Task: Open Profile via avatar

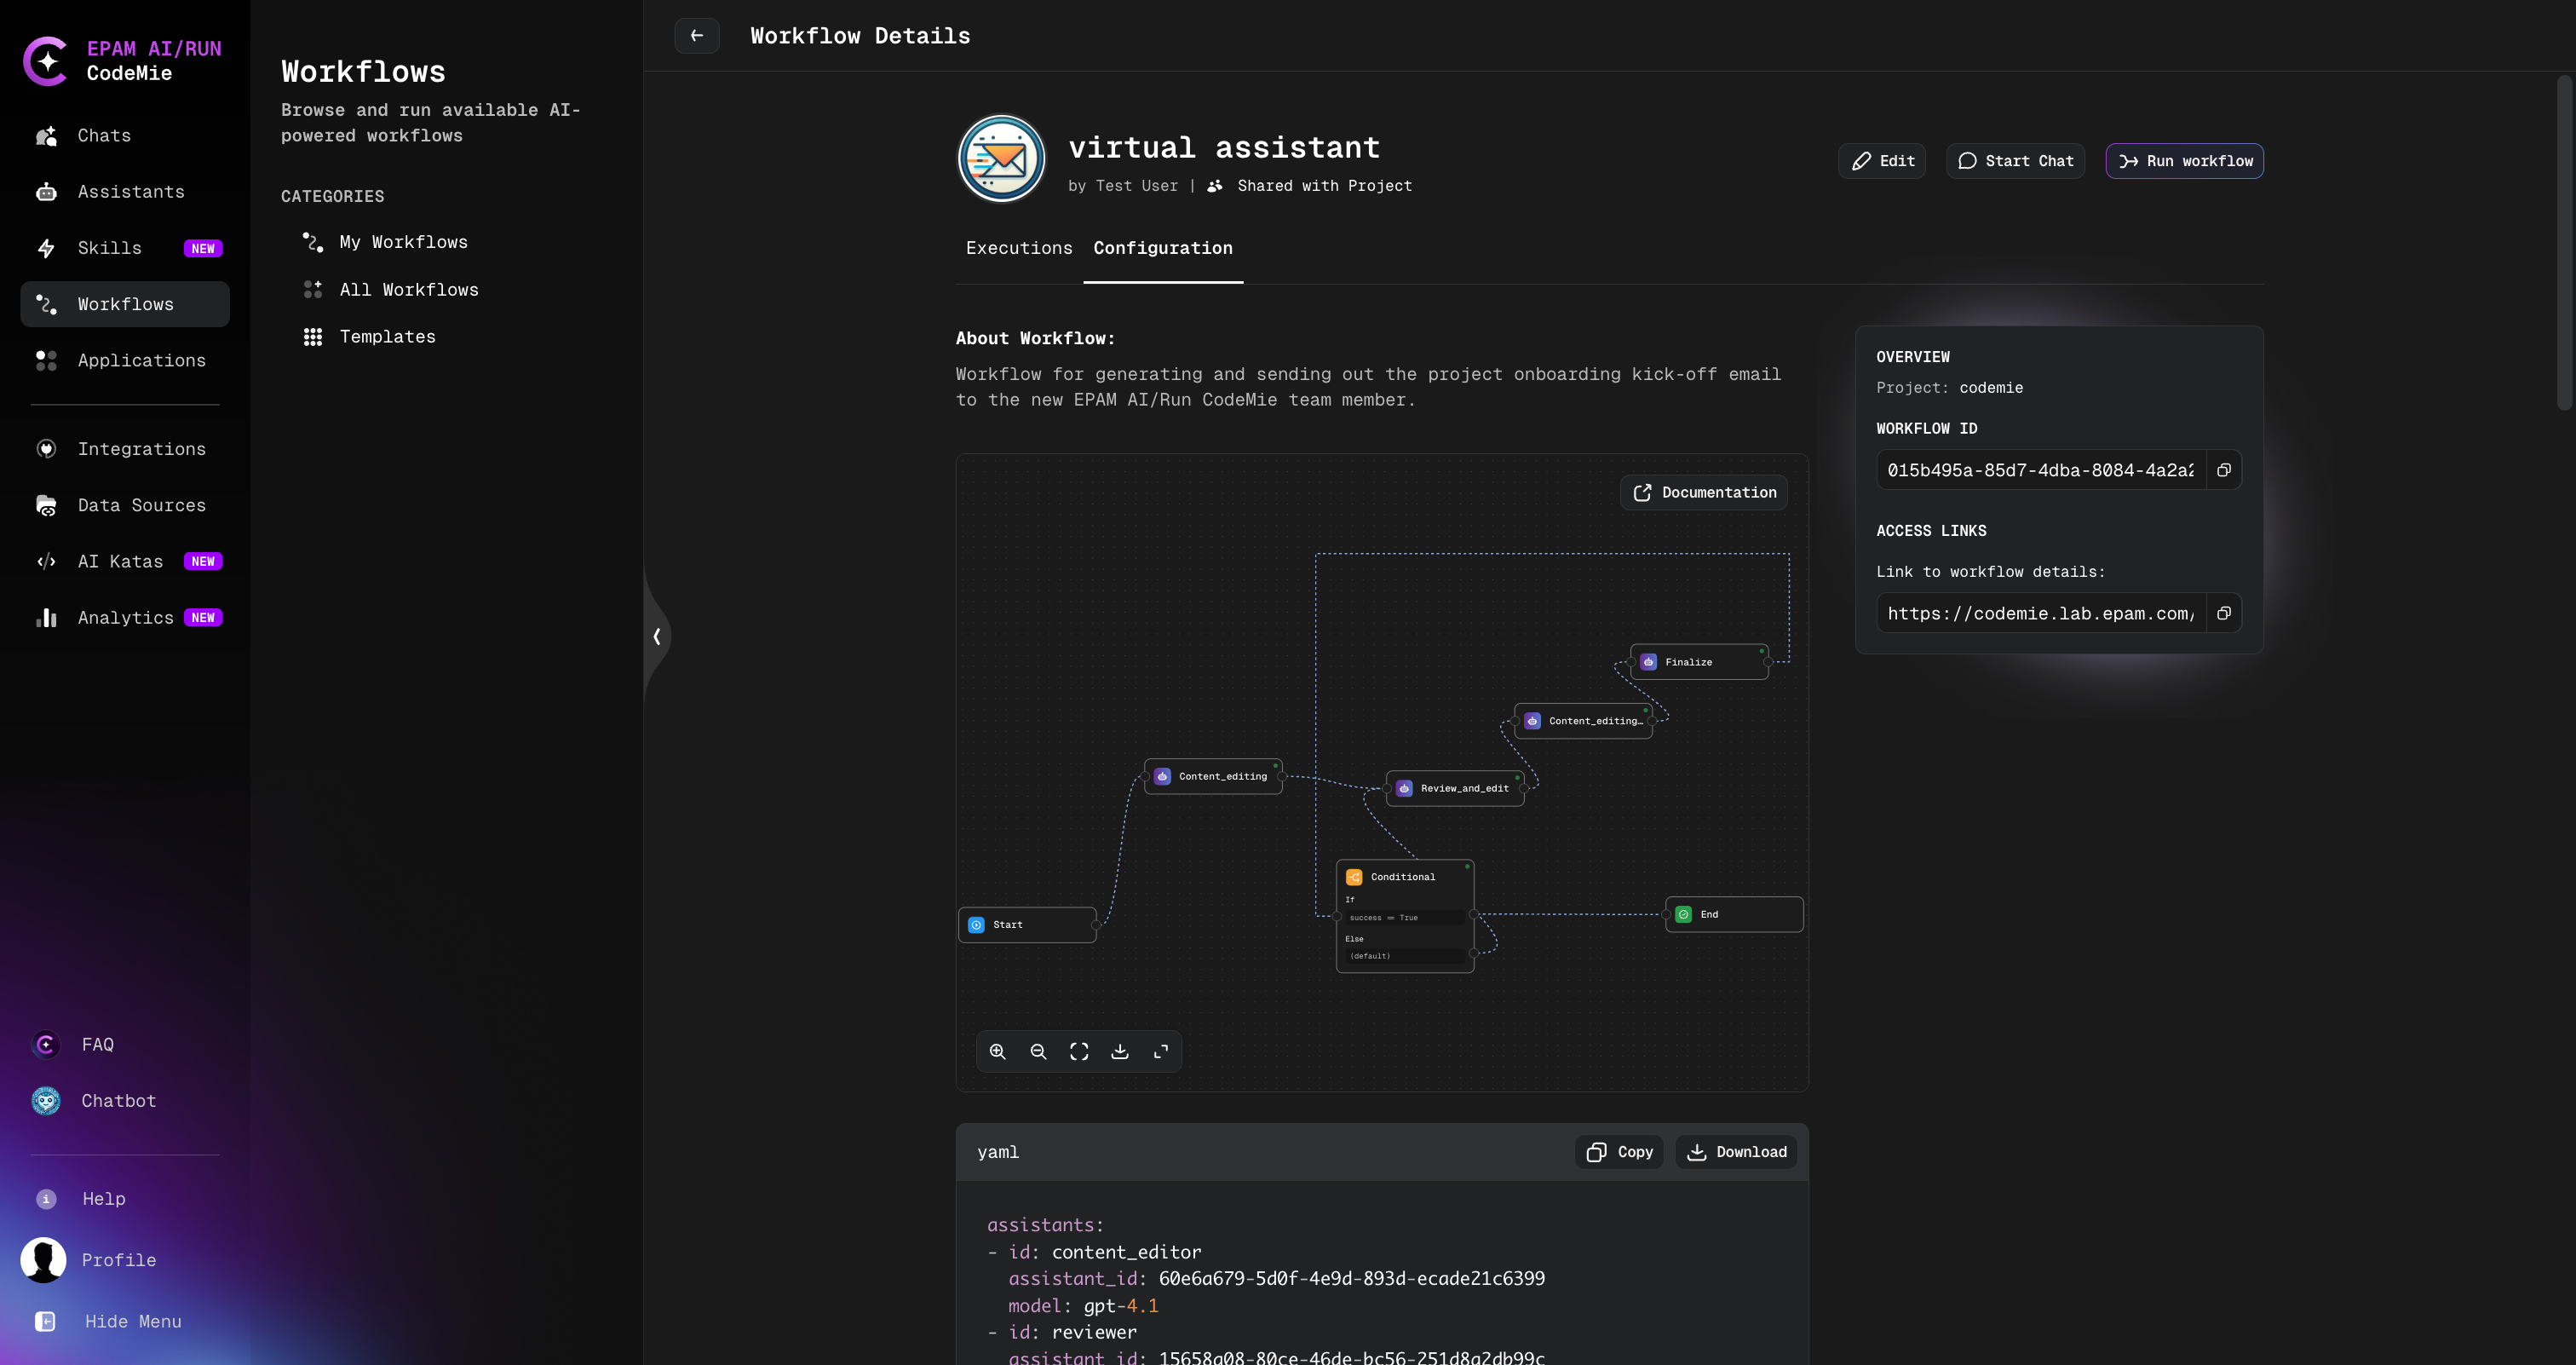Action: [x=43, y=1259]
